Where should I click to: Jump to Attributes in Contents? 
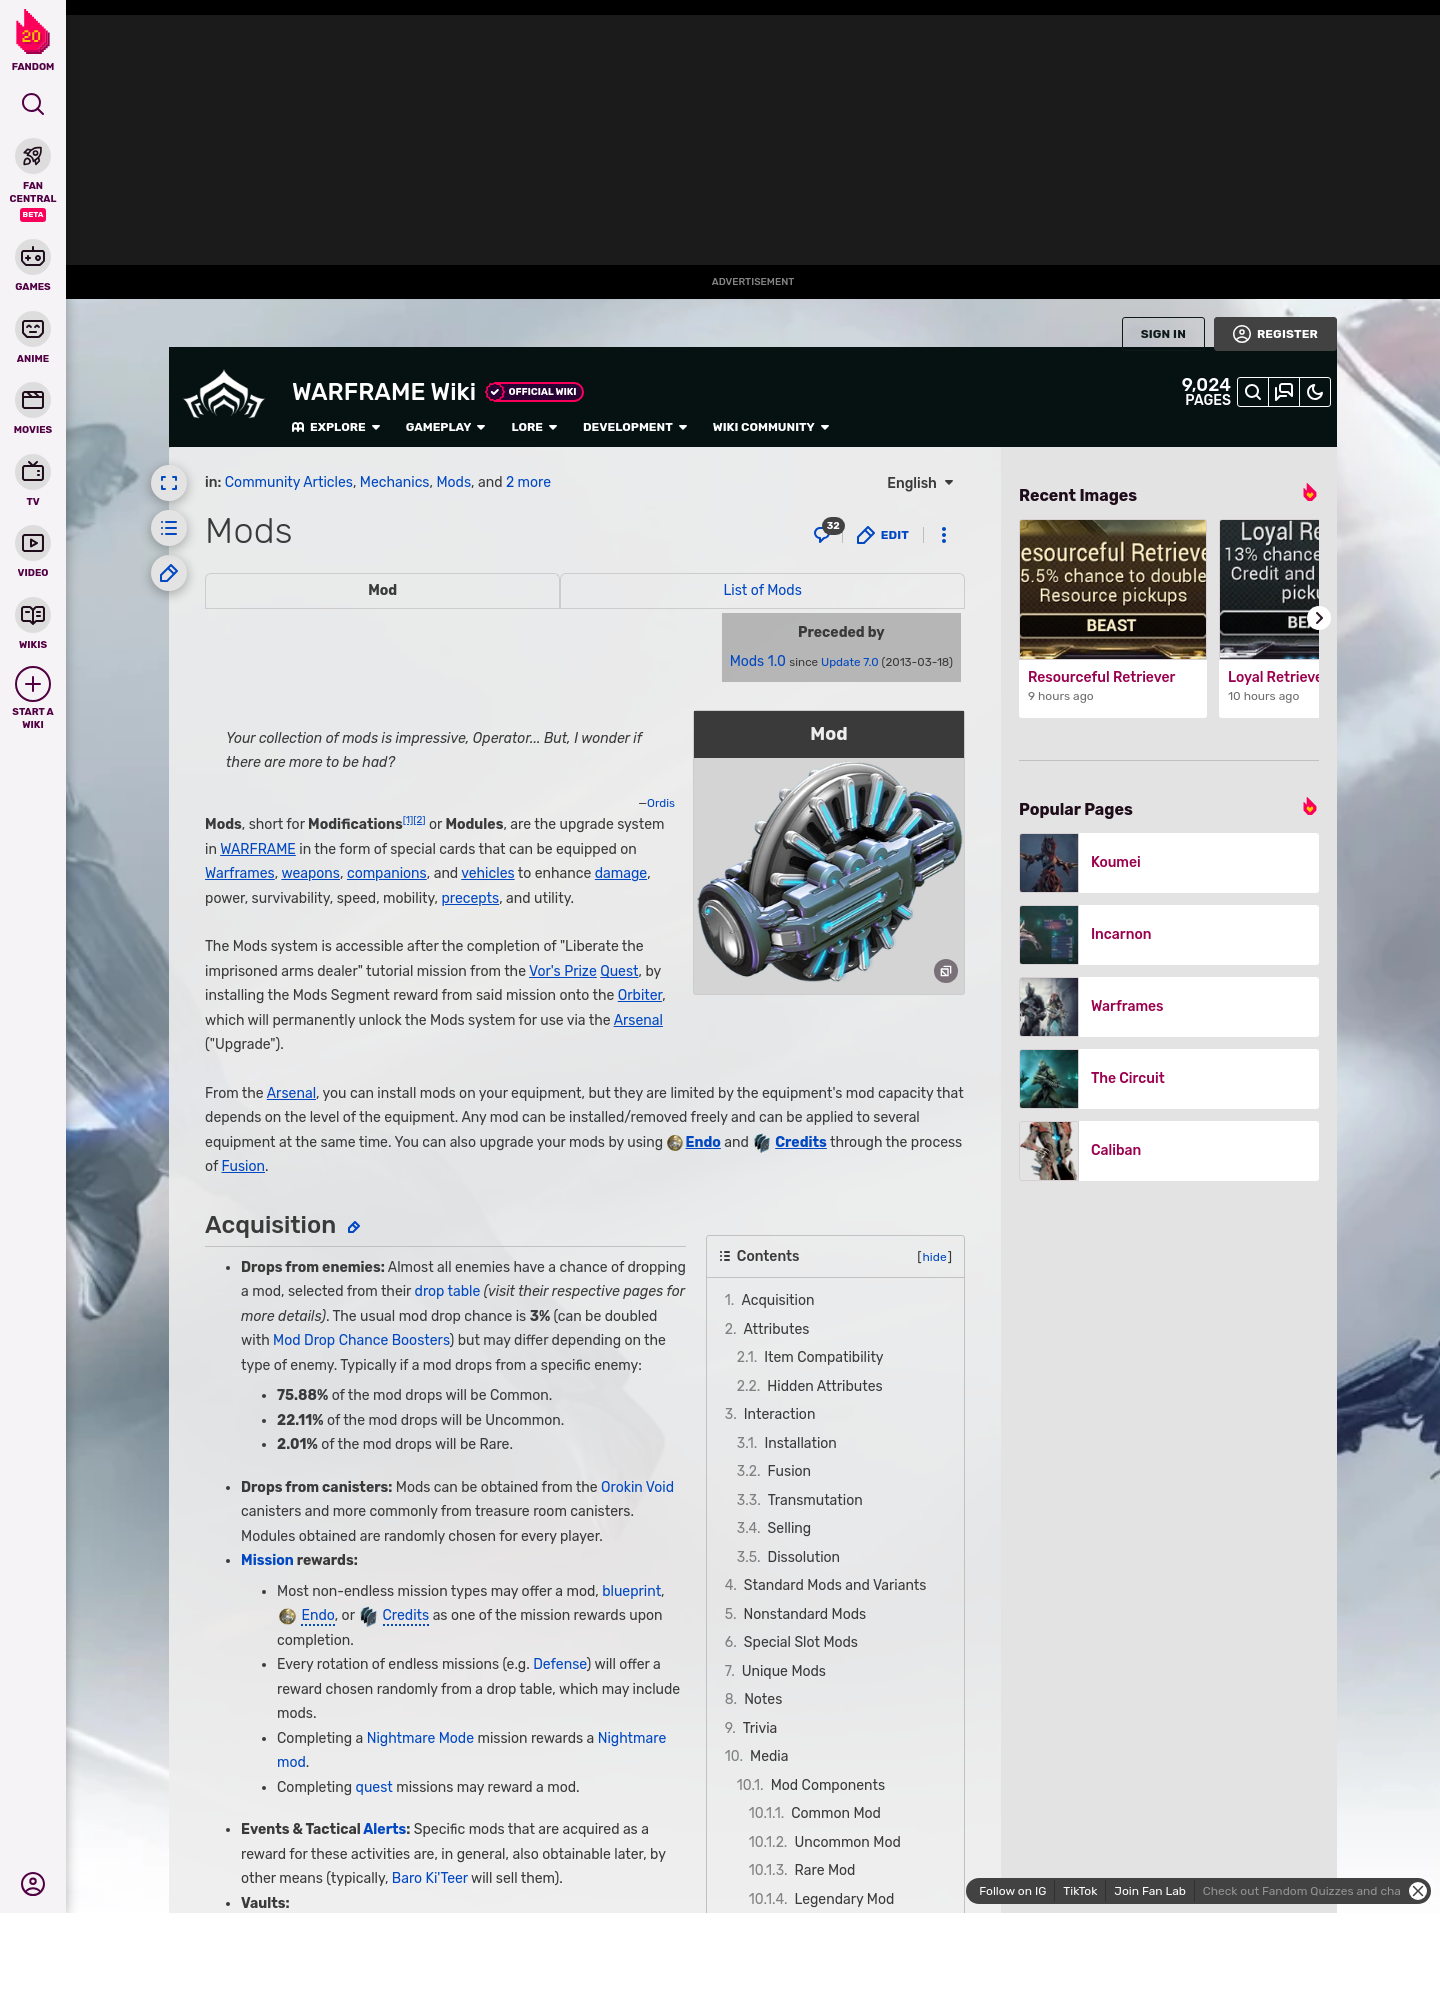(776, 1329)
